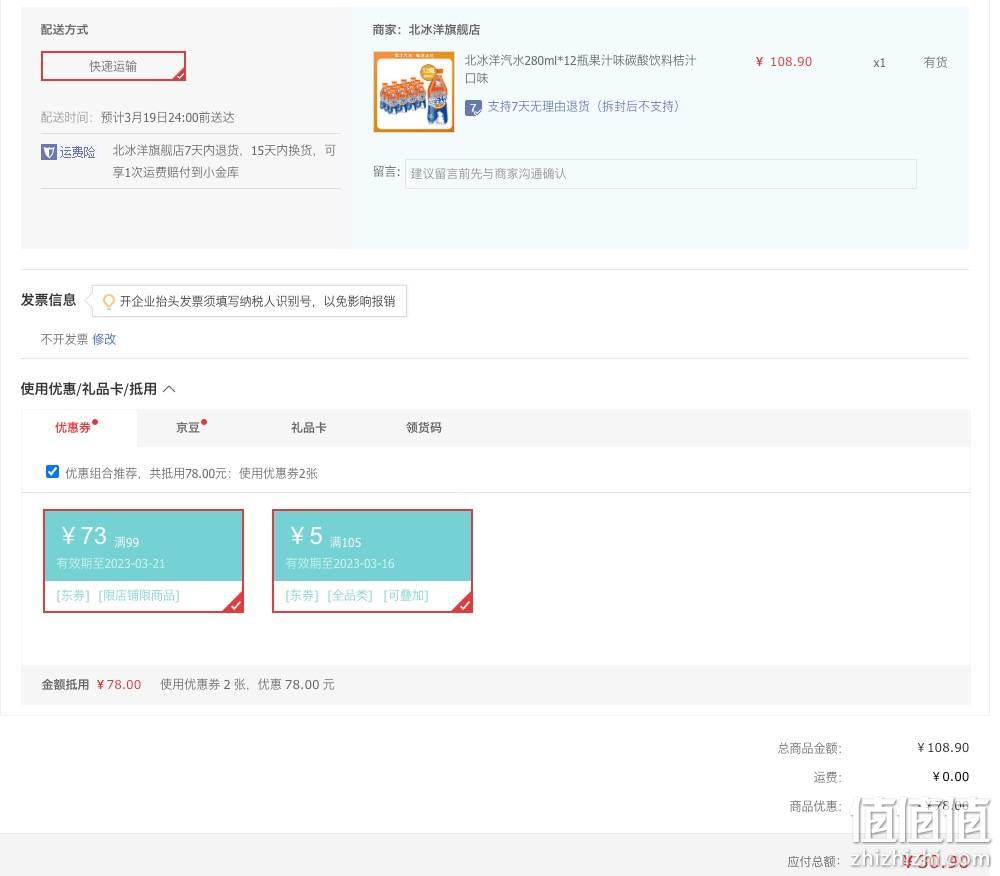Click the 7-day return badge icon
Image resolution: width=1000 pixels, height=876 pixels.
click(473, 108)
